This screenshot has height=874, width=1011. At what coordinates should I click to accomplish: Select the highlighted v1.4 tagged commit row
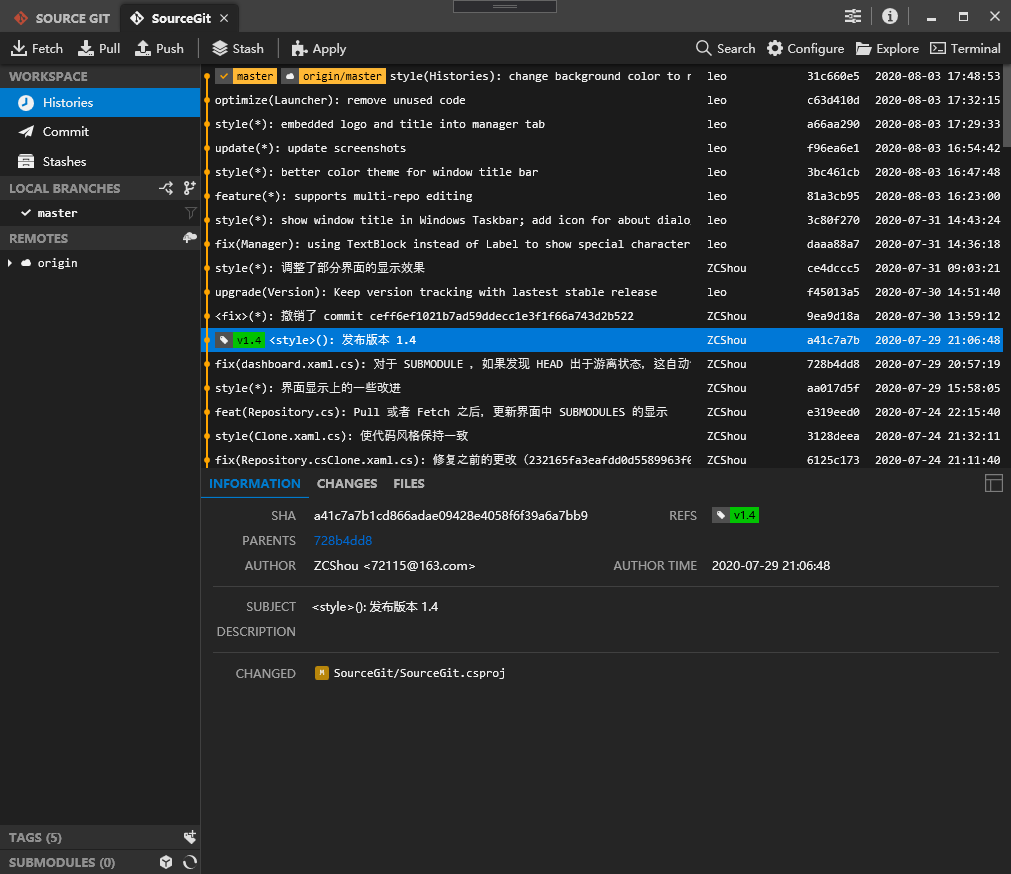tap(602, 340)
